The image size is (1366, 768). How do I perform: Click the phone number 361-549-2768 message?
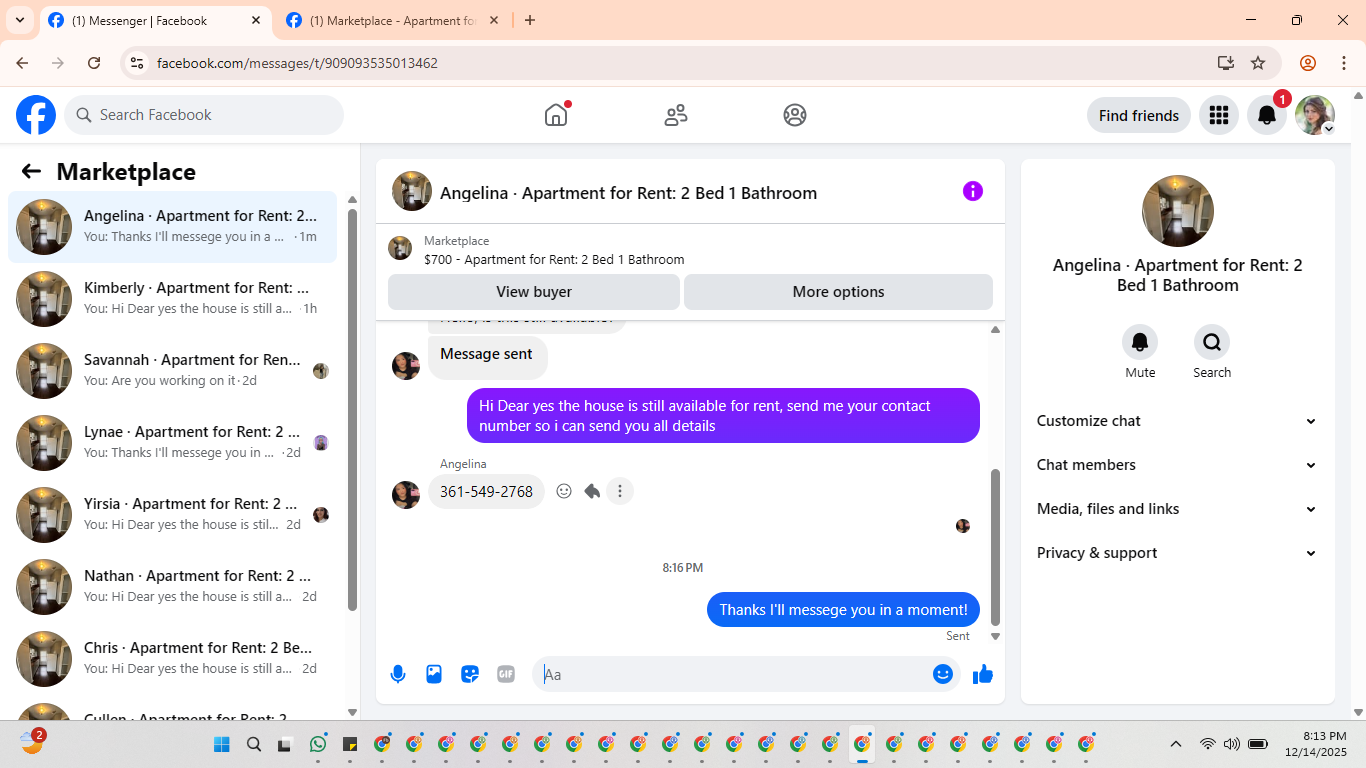pos(486,491)
